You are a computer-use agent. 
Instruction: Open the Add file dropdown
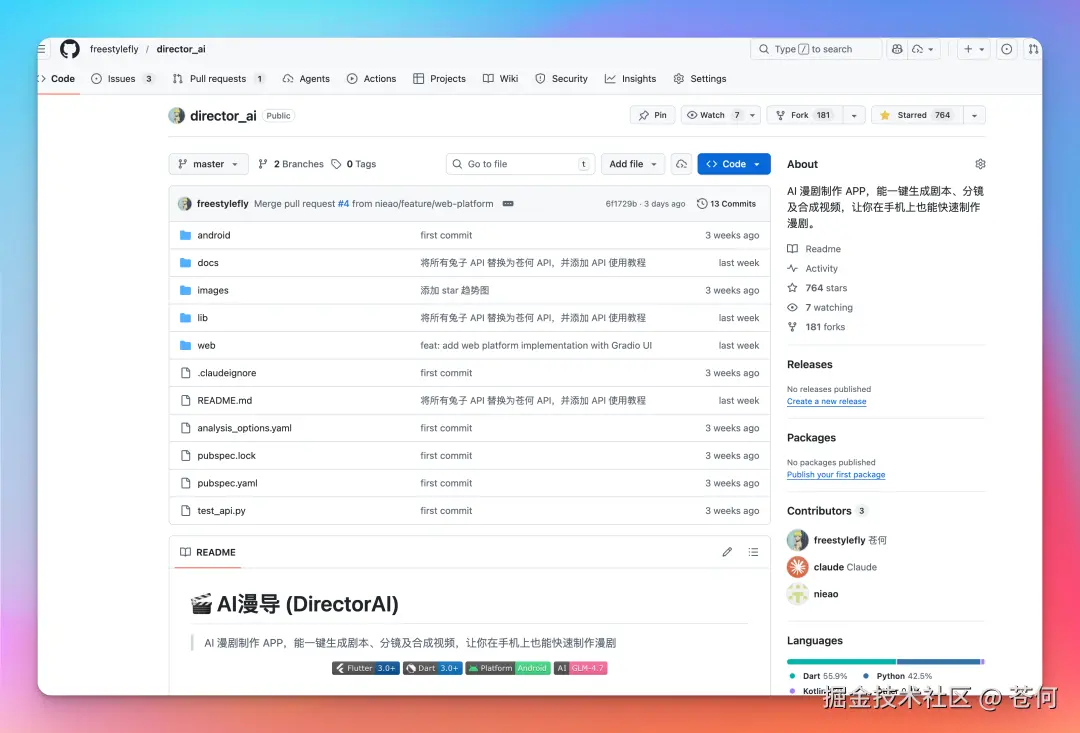tap(633, 164)
